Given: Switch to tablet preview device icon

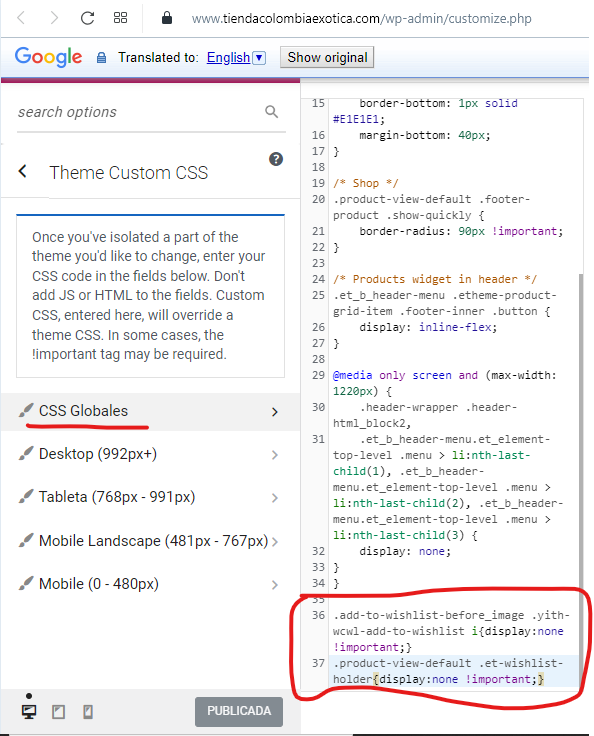Looking at the screenshot, I should (x=59, y=712).
